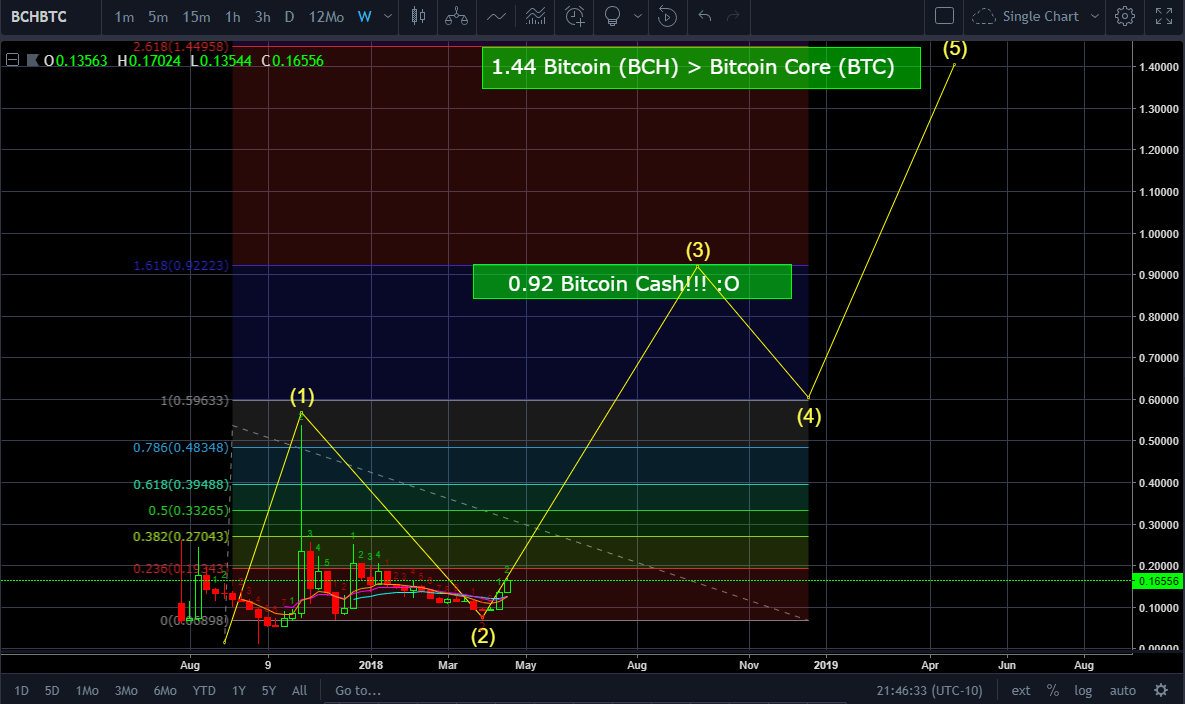Set date range to 5D
This screenshot has width=1185, height=704.
pos(51,690)
